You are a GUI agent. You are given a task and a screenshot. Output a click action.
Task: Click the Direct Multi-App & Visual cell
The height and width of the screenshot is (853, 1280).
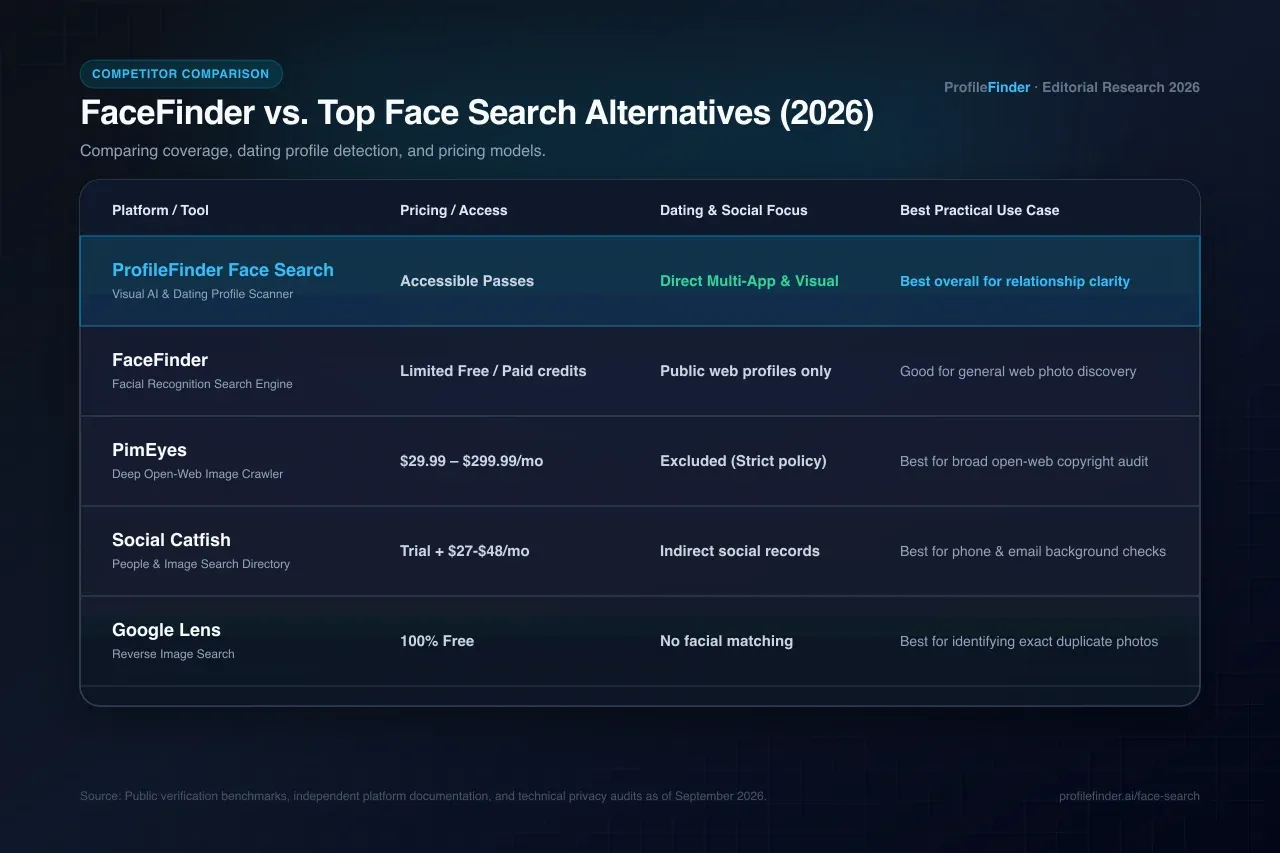(749, 281)
